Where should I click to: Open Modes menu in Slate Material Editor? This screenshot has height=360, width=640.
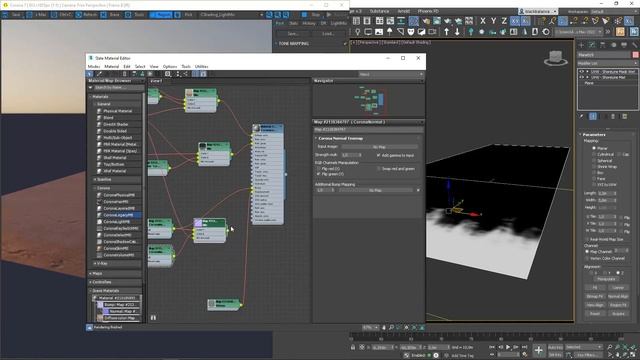coord(94,67)
